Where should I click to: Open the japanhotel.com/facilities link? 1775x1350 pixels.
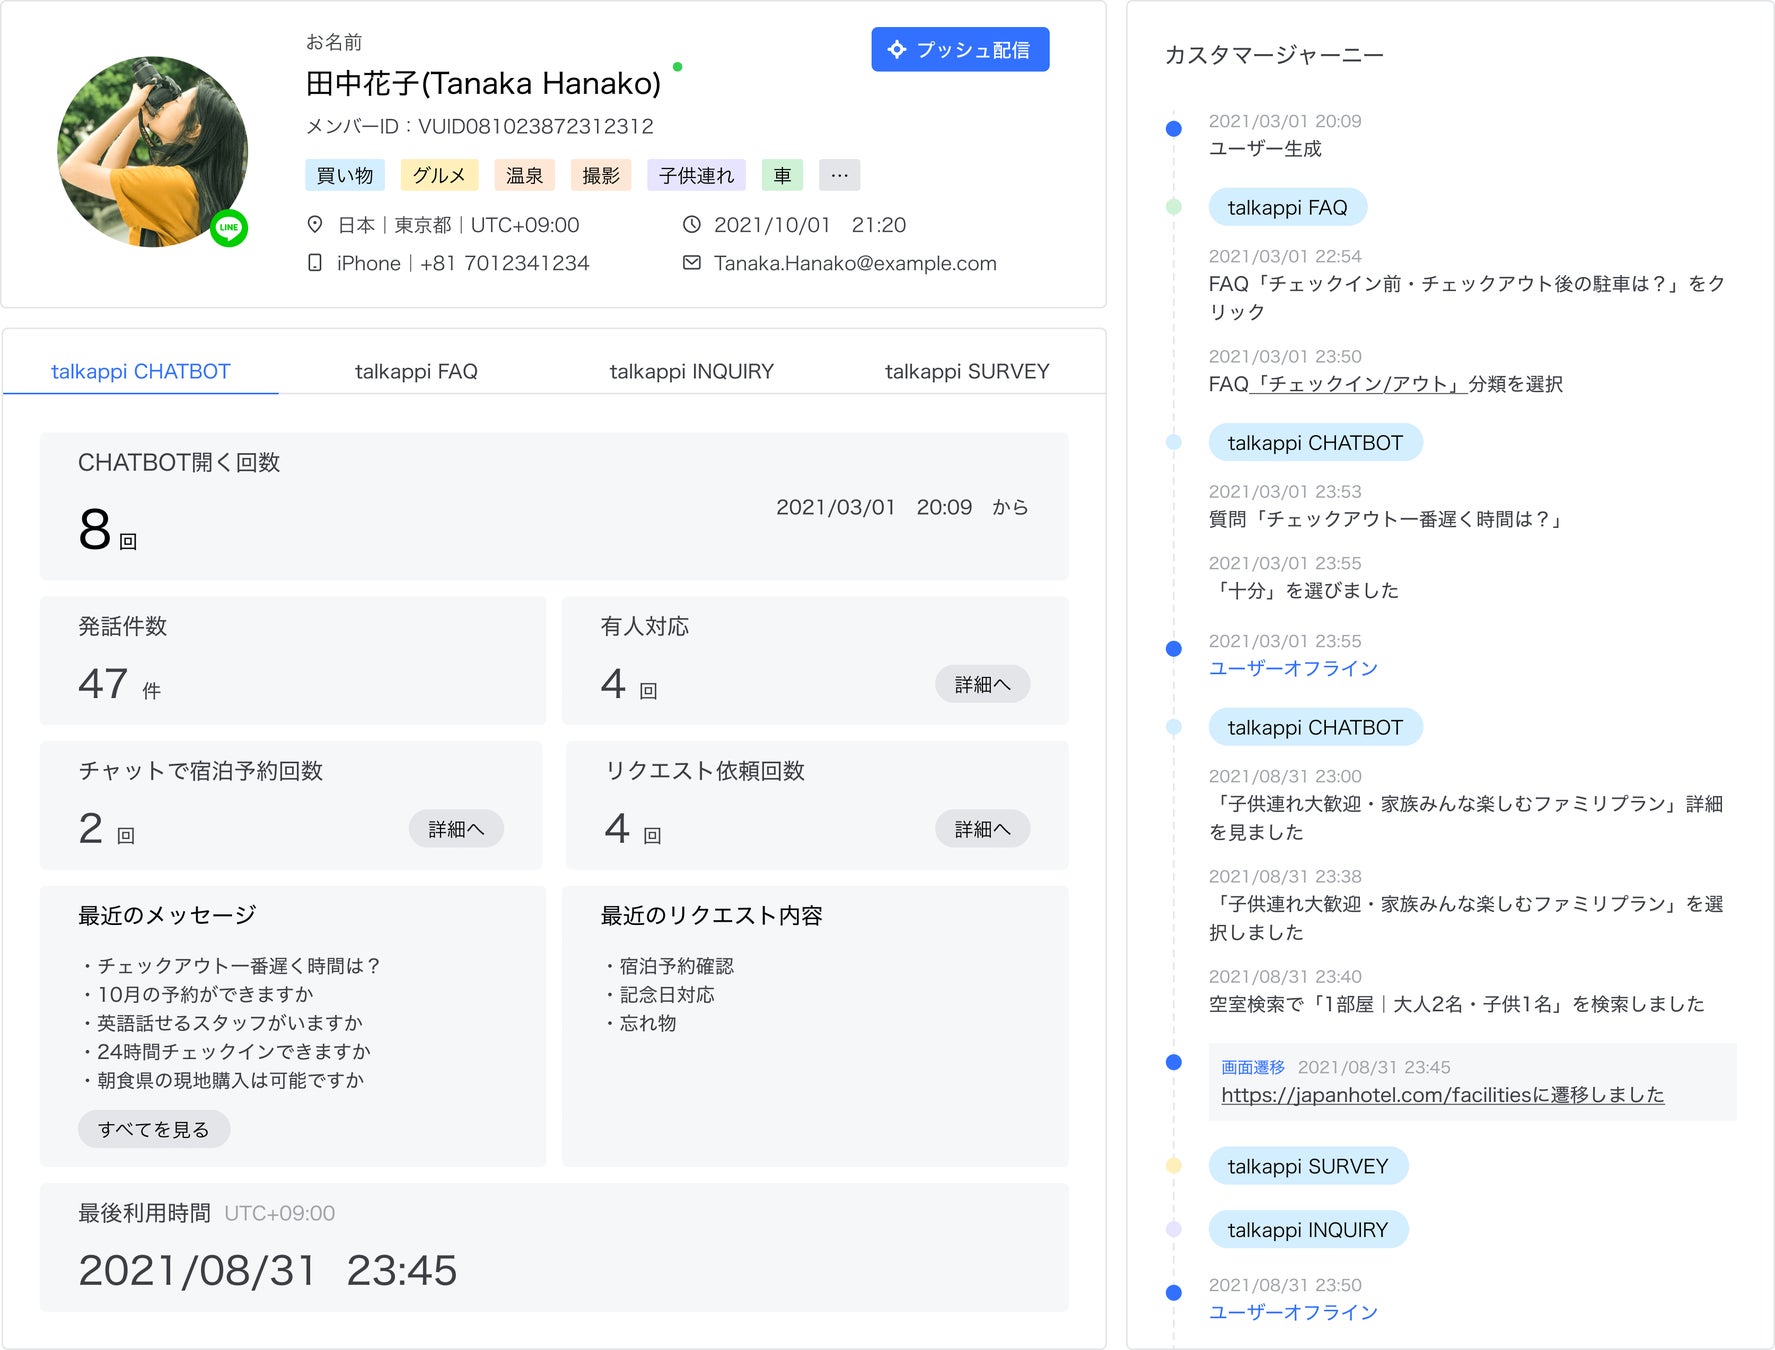(1442, 1095)
